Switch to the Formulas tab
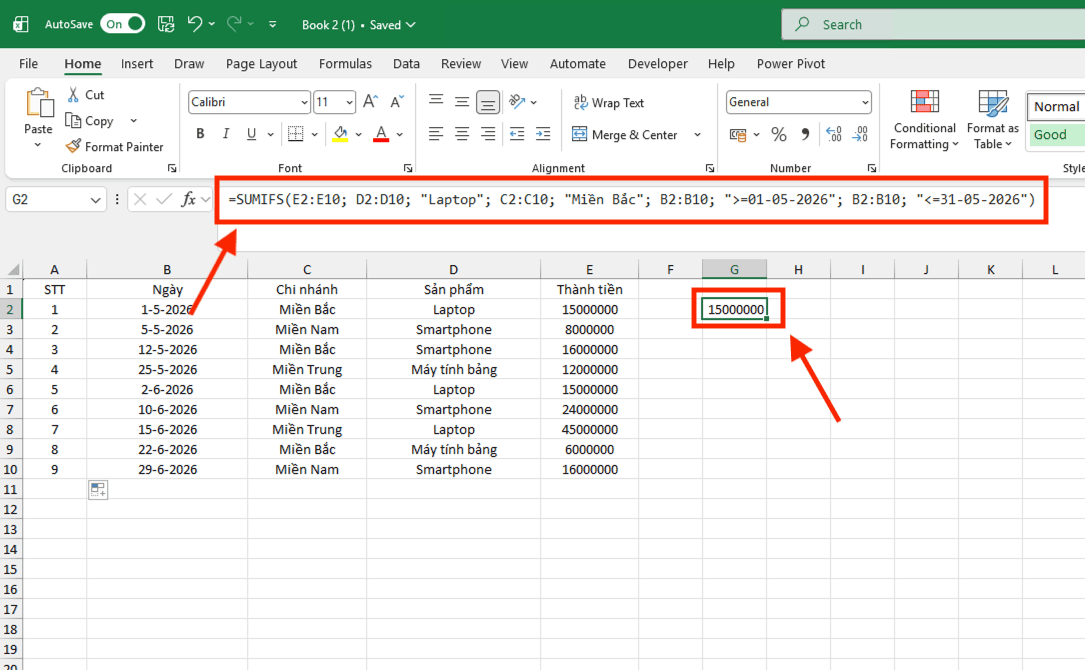The image size is (1085, 670). pos(345,64)
